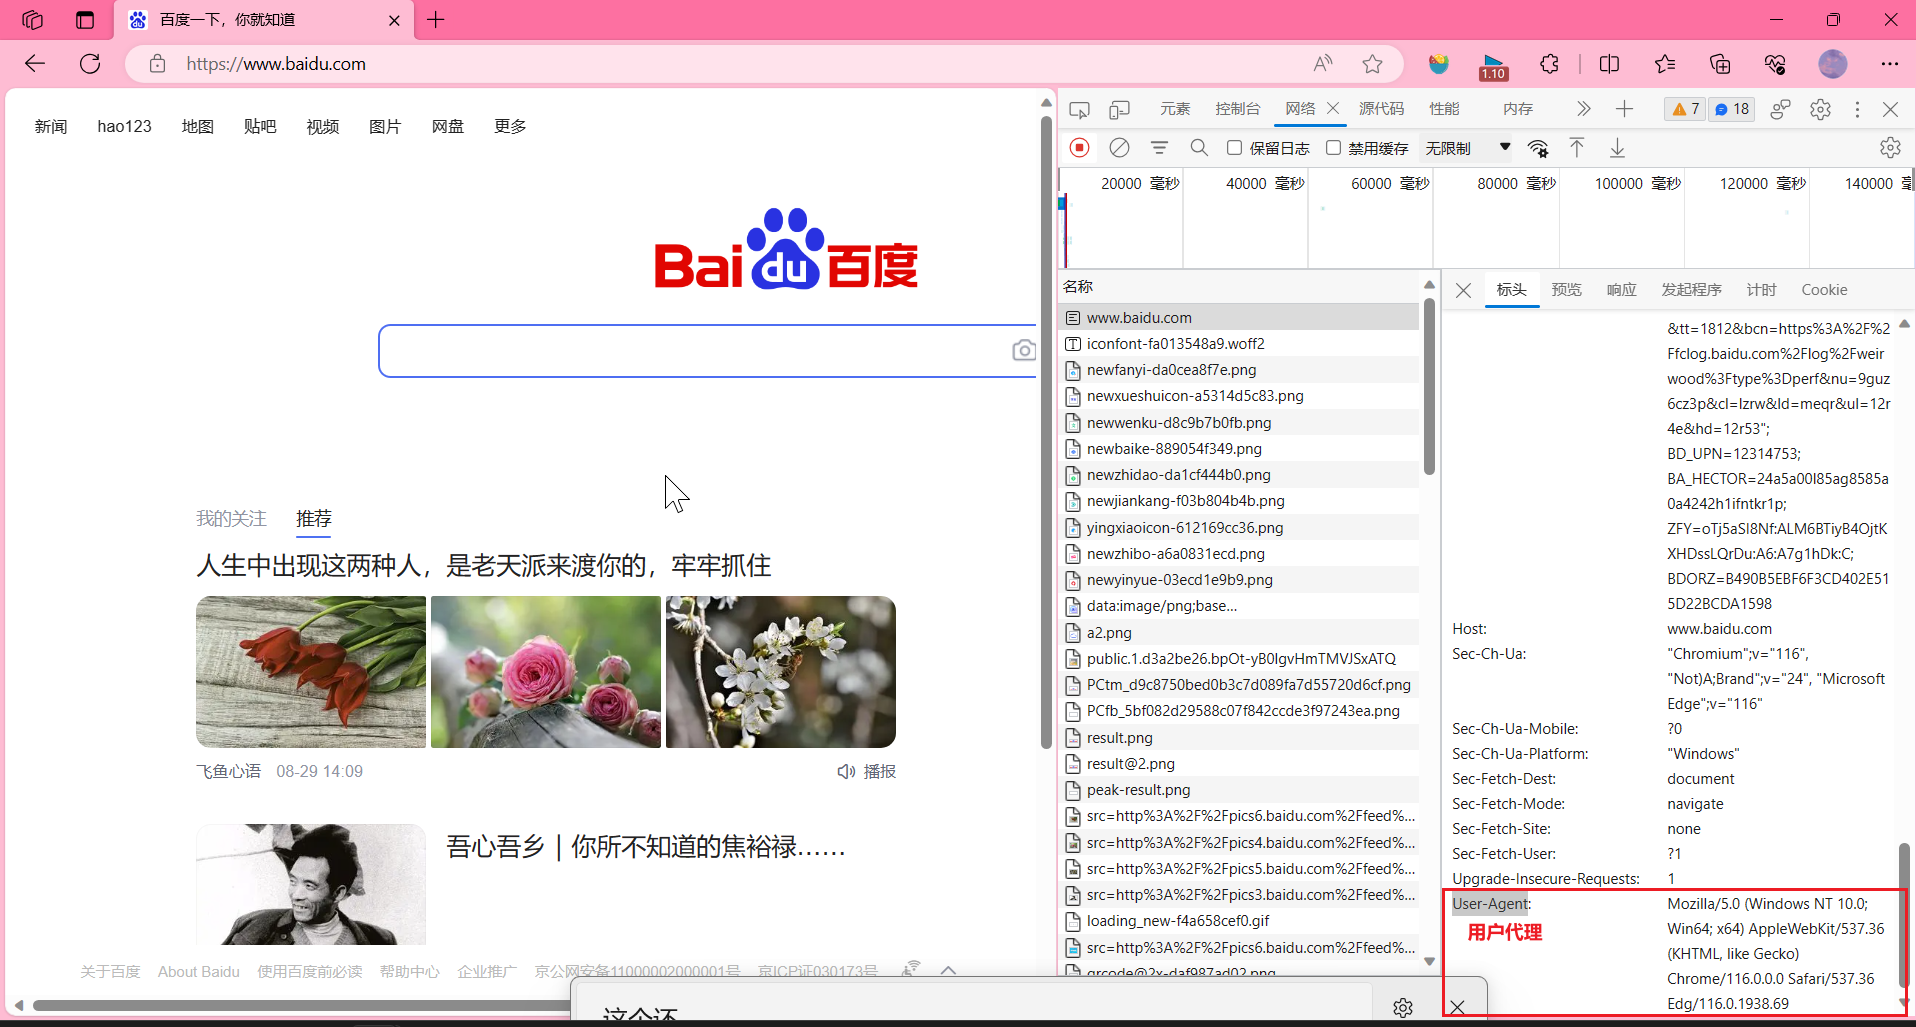Expand more DevTools tabs chevron
Screen dimensions: 1916x1027
(x=1583, y=109)
